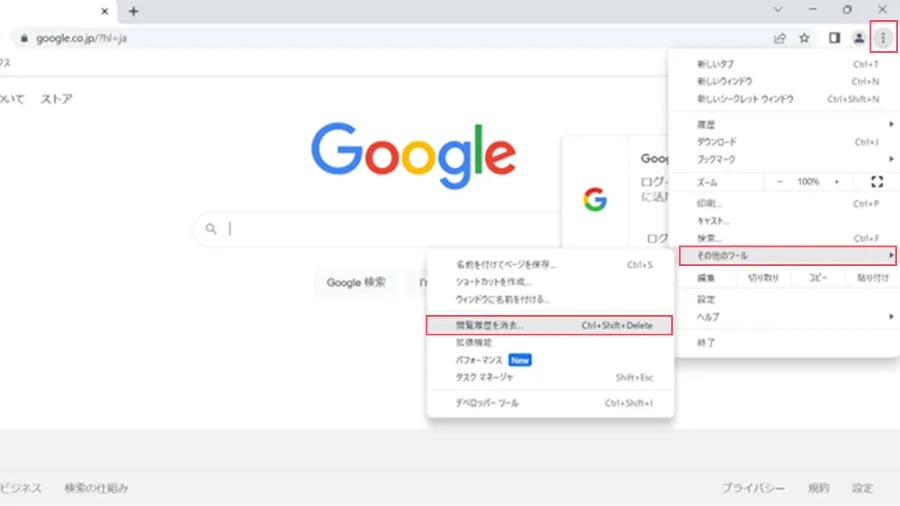Click the Google search input field
This screenshot has height=506, width=900.
pyautogui.click(x=377, y=228)
